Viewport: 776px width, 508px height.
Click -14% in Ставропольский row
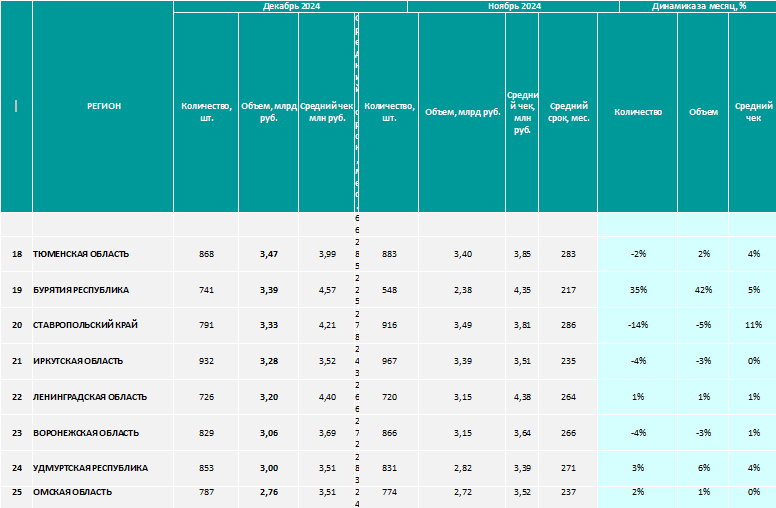tap(638, 325)
